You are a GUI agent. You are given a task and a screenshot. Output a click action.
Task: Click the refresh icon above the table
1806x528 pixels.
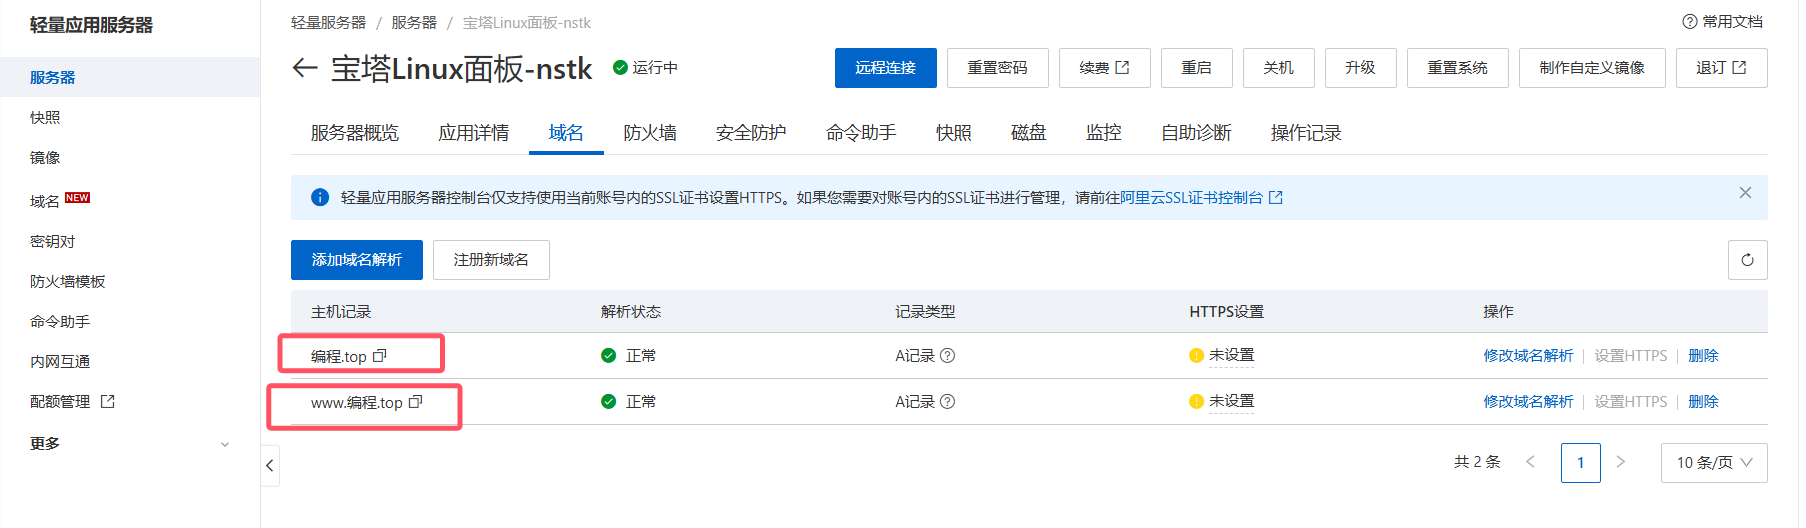pyautogui.click(x=1747, y=260)
